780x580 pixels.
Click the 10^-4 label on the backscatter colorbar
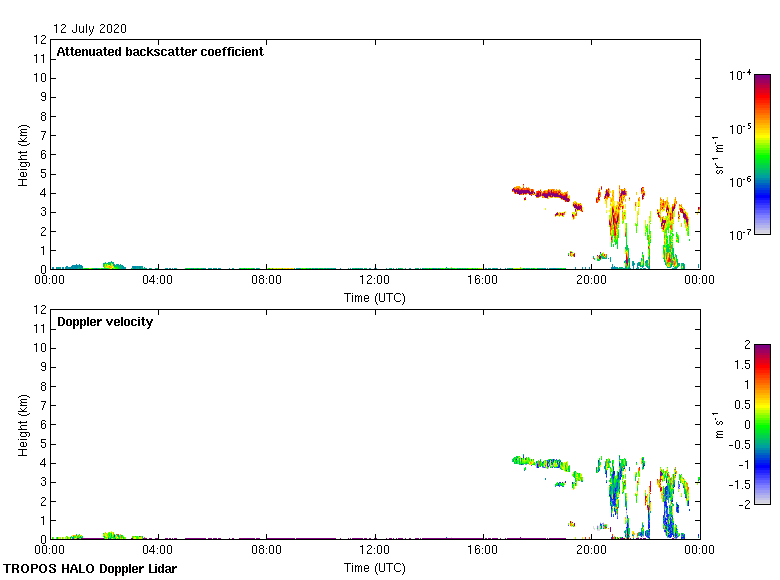(x=741, y=76)
